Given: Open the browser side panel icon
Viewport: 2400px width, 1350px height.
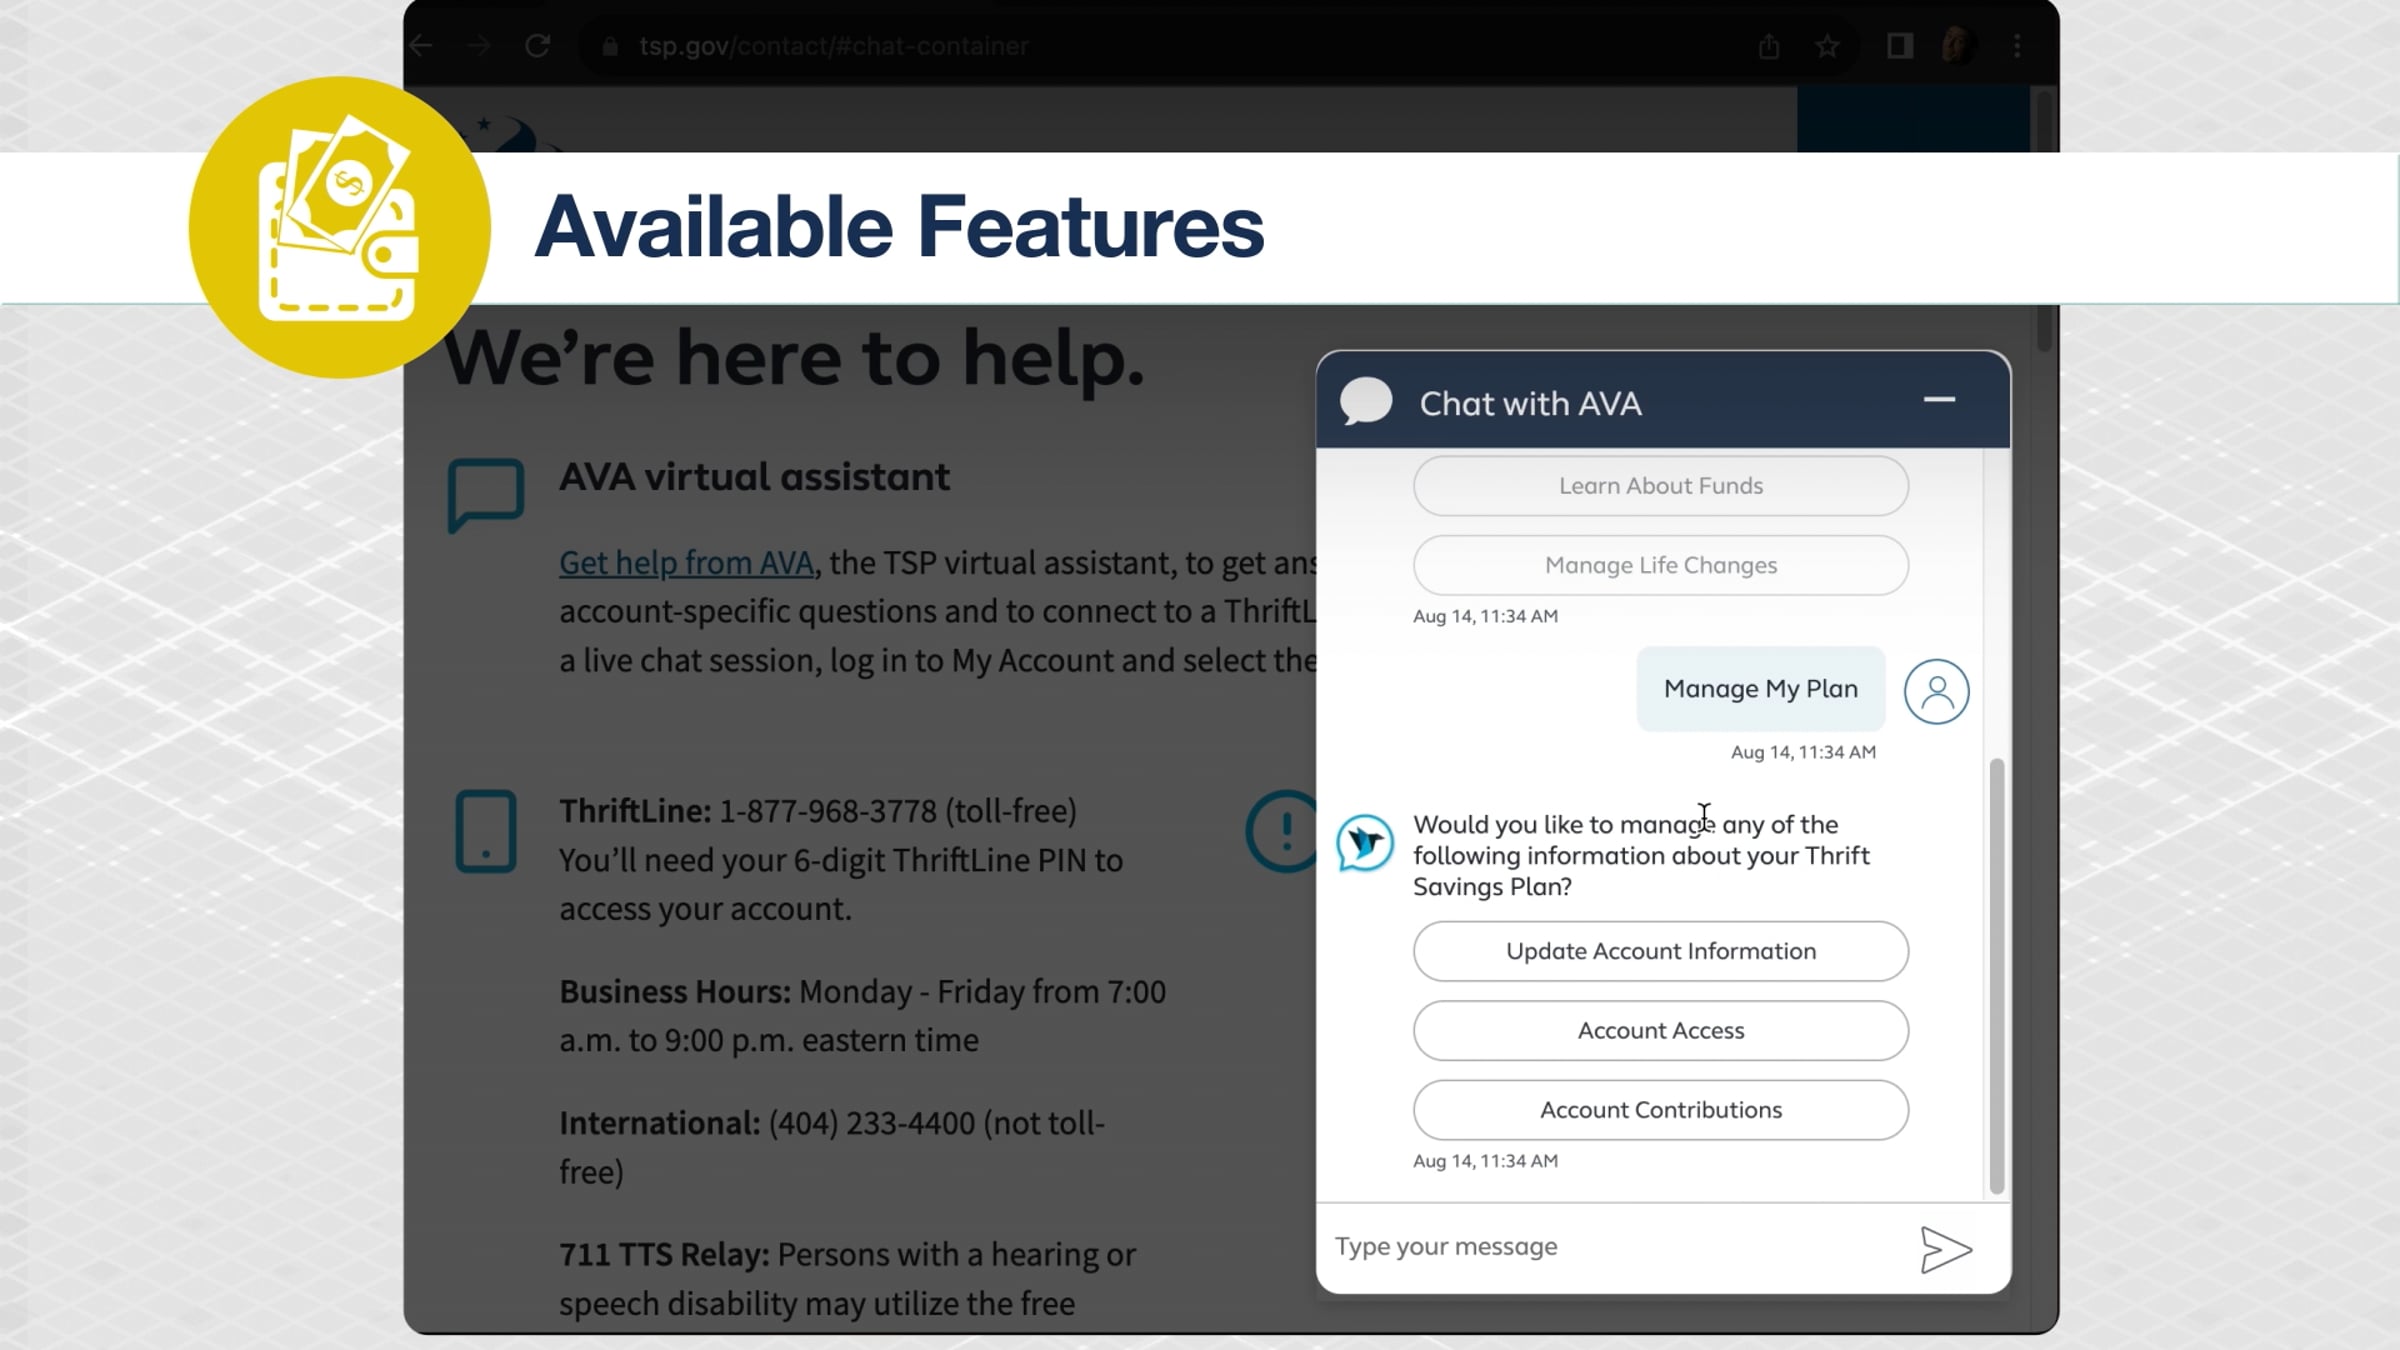Looking at the screenshot, I should (1900, 46).
